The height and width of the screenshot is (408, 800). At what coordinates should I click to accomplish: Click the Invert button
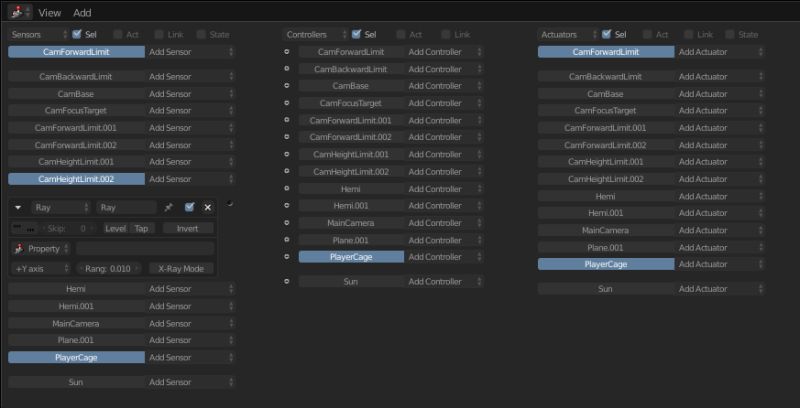pos(188,228)
